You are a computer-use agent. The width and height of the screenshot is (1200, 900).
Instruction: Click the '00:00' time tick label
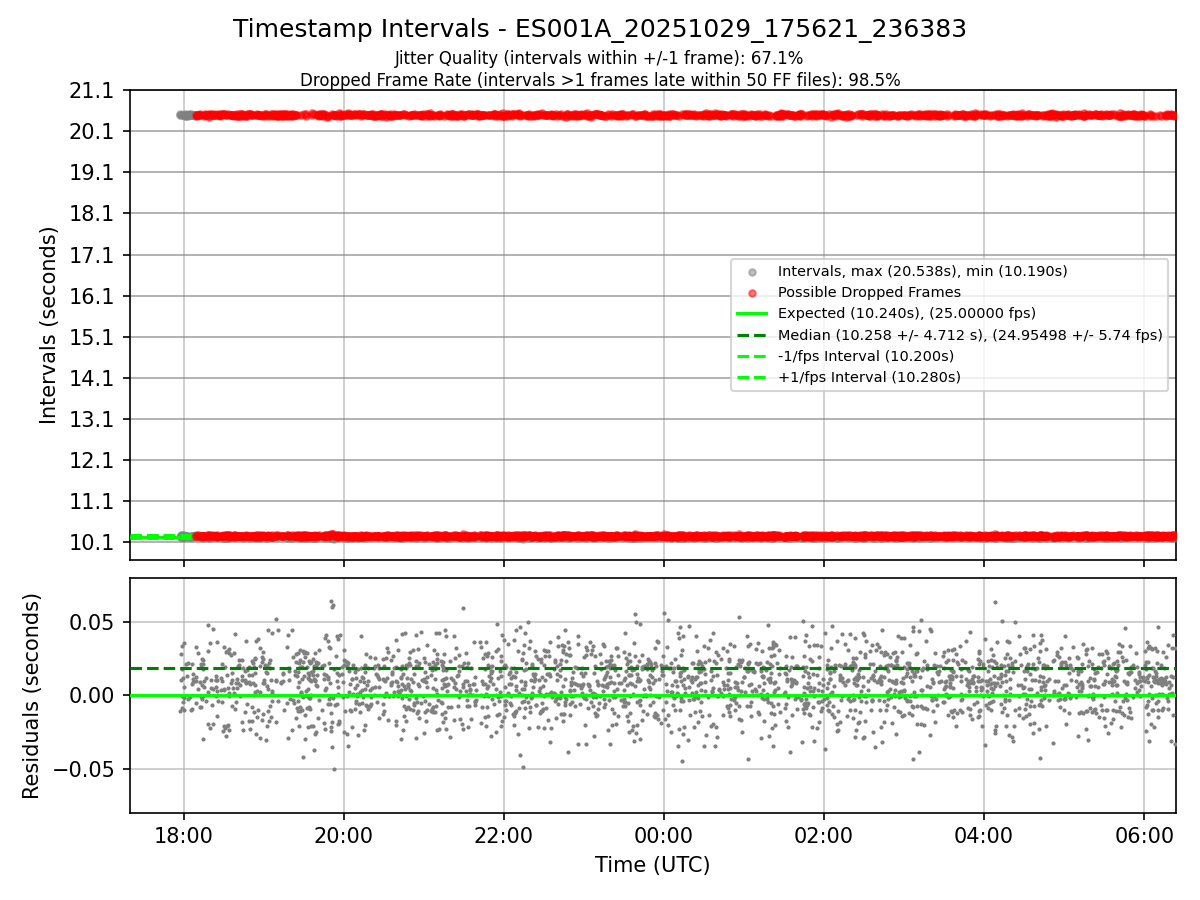click(663, 835)
